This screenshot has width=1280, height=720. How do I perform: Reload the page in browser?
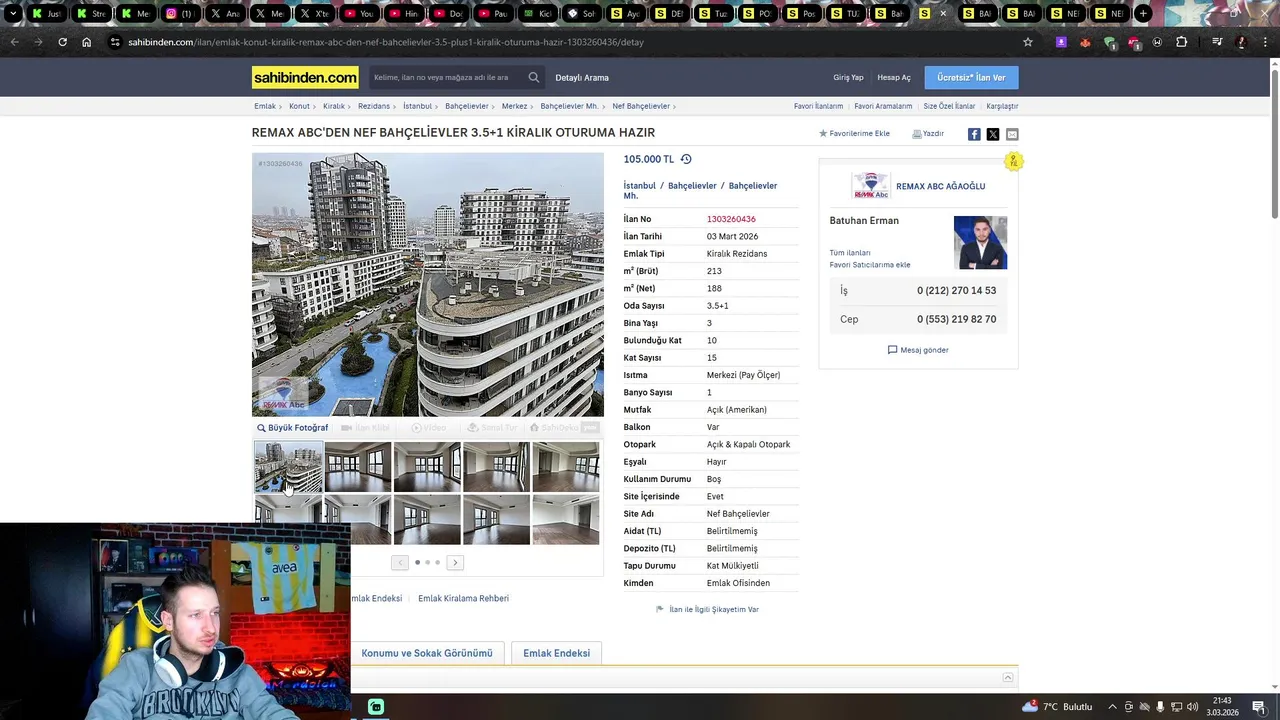point(62,42)
